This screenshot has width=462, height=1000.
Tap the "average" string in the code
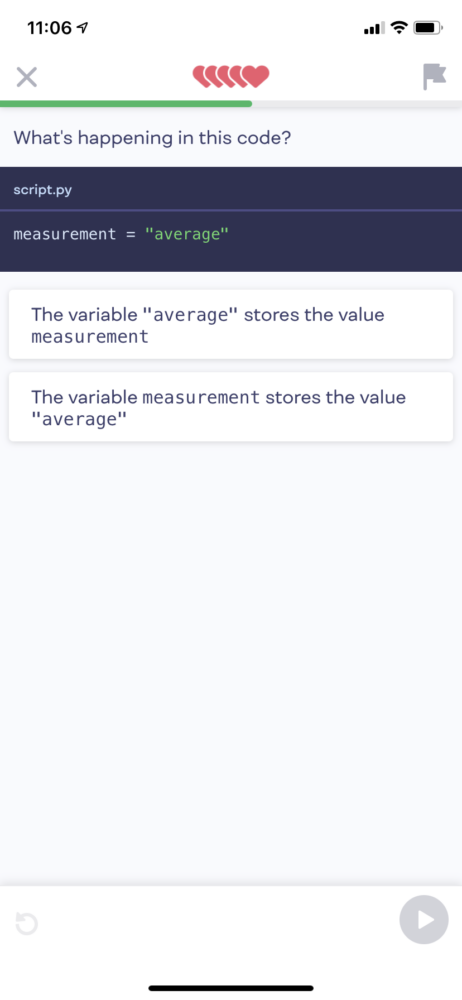point(186,234)
